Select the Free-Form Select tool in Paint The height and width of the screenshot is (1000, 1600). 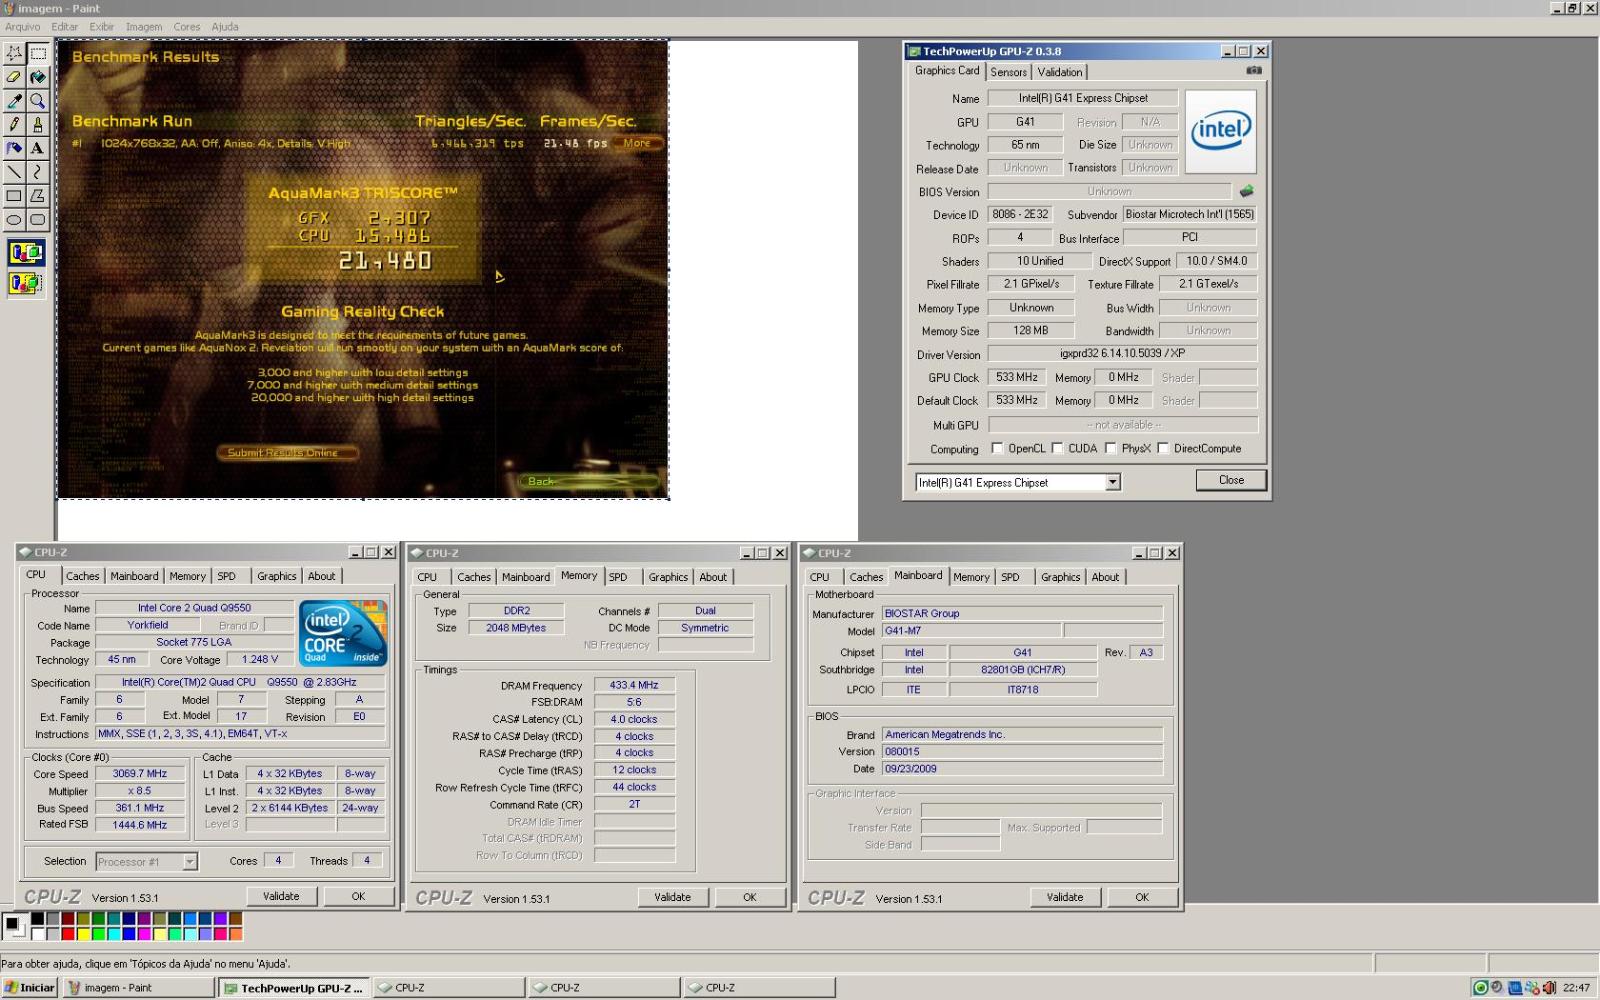(x=14, y=53)
